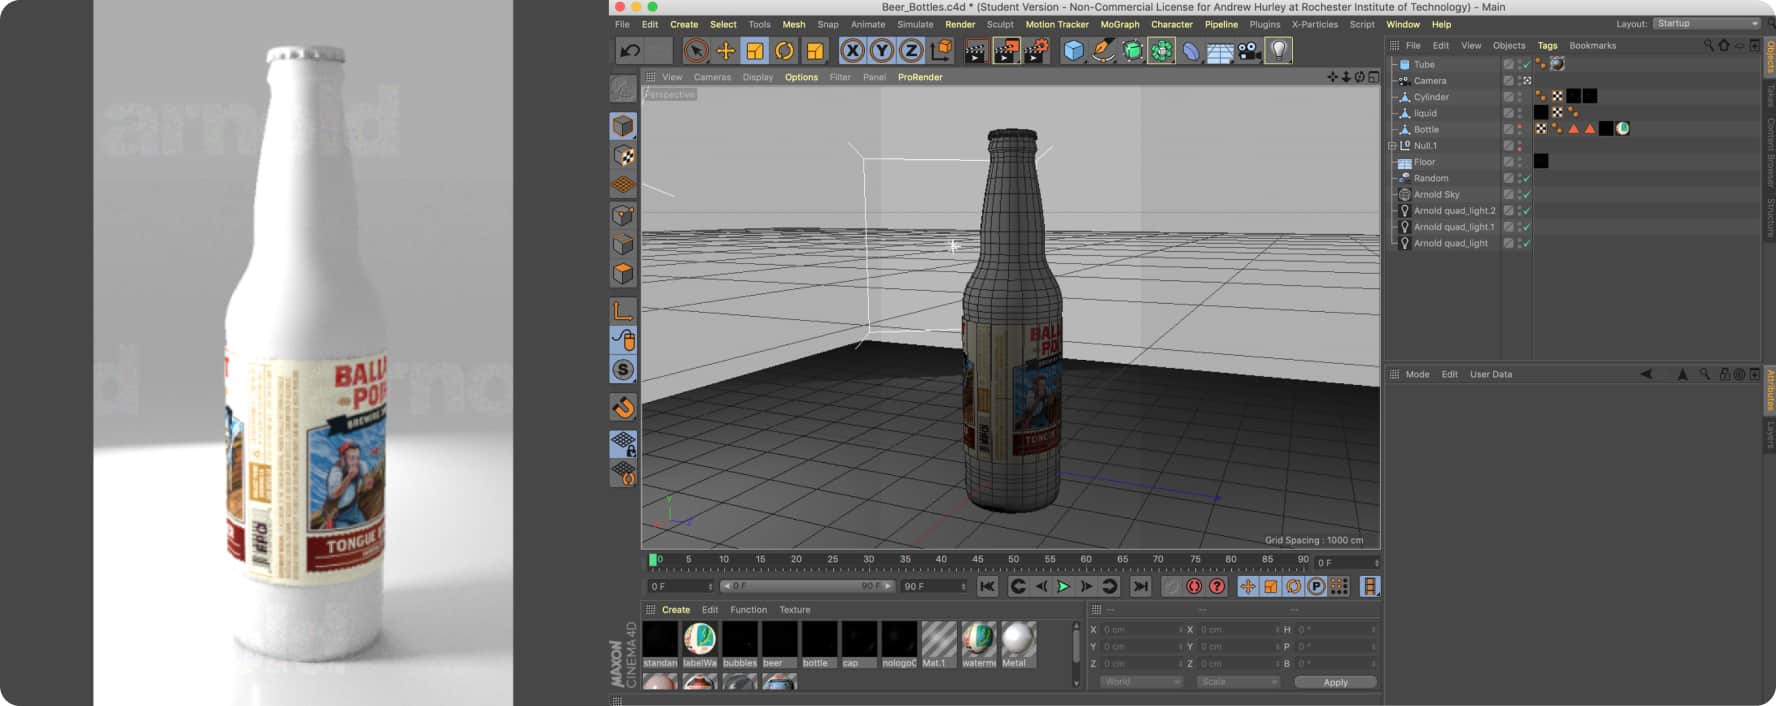
Task: Activate the Rotate tool in the toolbar
Action: click(785, 51)
